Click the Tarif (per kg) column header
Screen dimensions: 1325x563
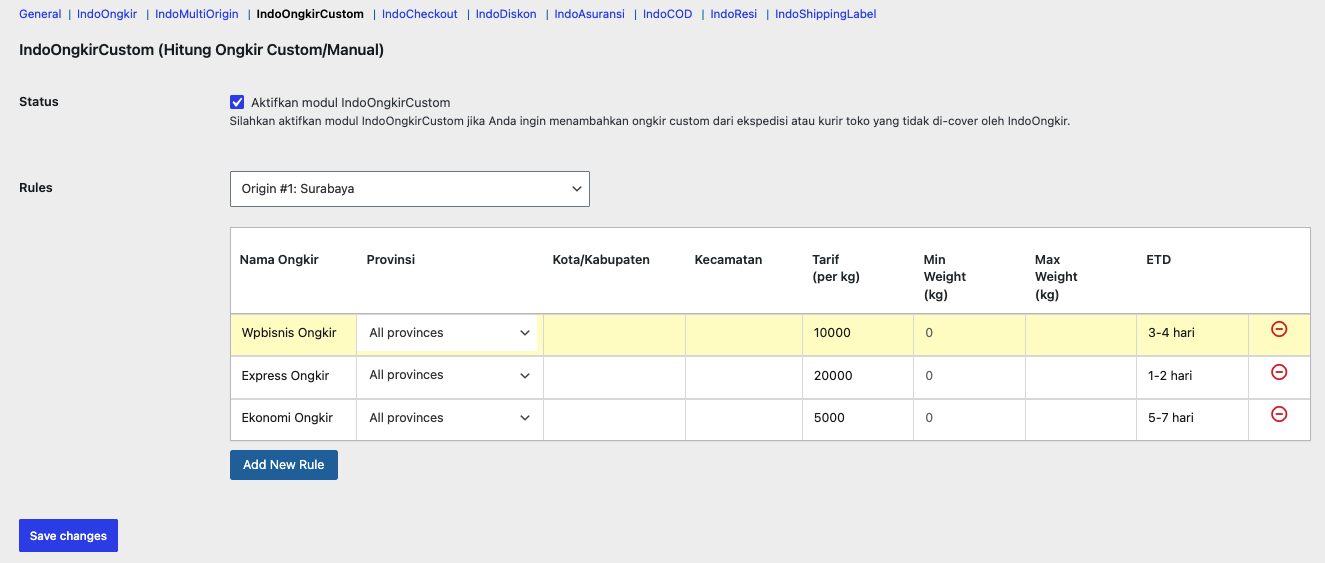pyautogui.click(x=836, y=268)
